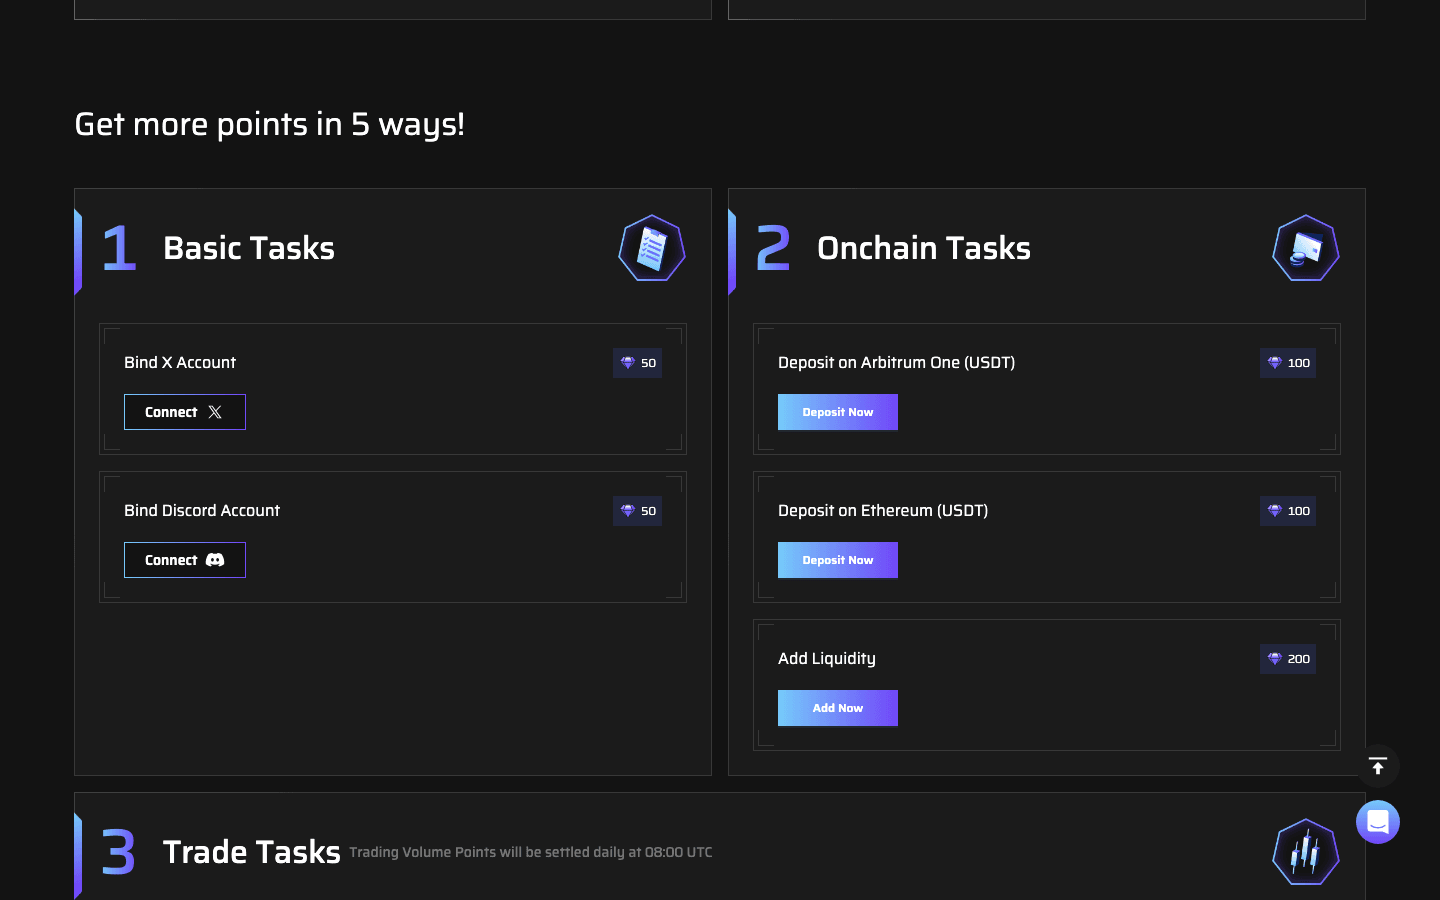
Task: Click the 100 points value for Ethereum deposit
Action: click(x=1299, y=511)
